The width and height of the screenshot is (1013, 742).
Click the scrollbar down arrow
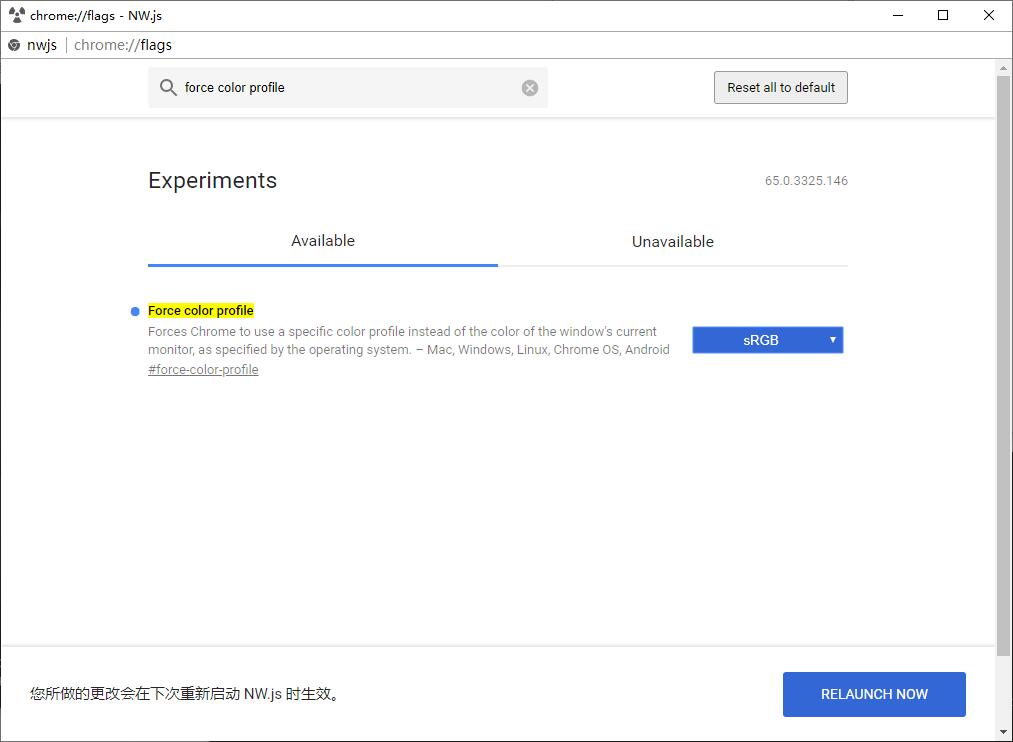coord(1003,732)
